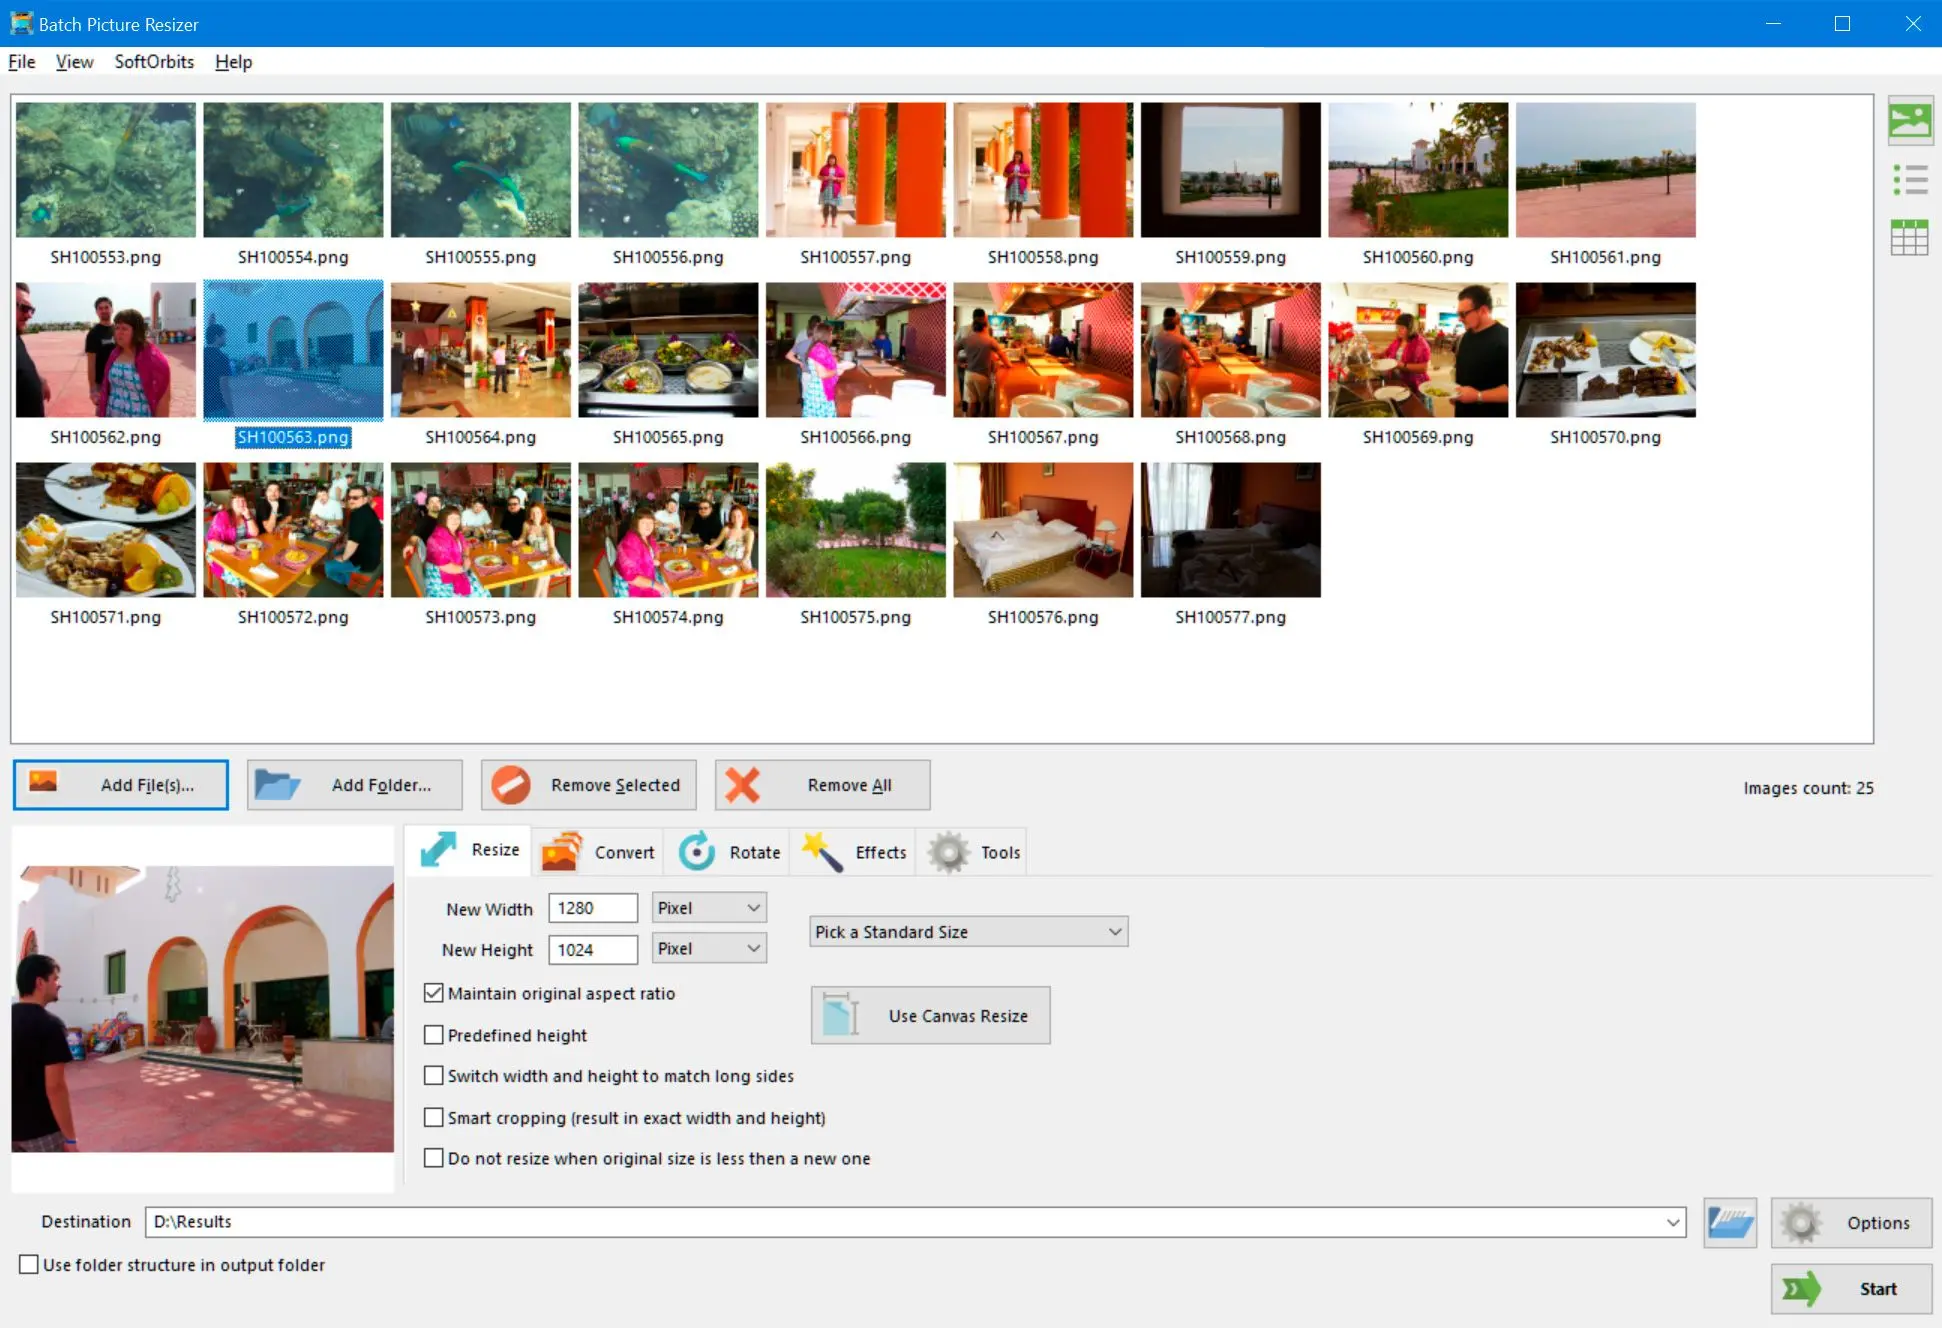
Task: Open the File menu
Action: pyautogui.click(x=22, y=62)
